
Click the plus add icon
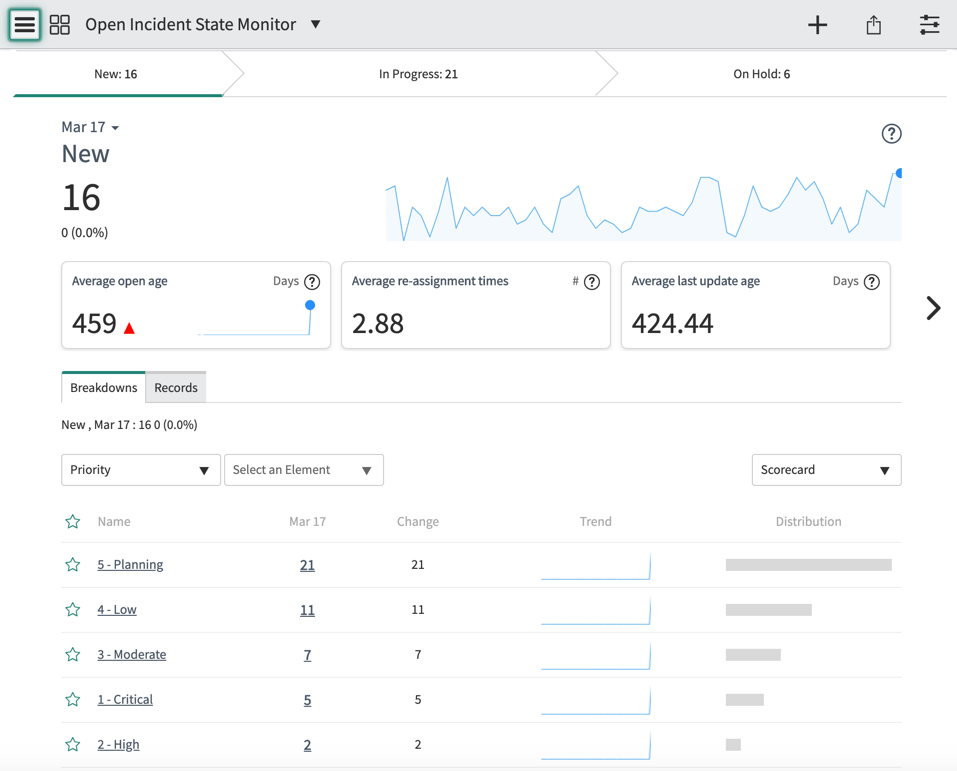pos(817,25)
